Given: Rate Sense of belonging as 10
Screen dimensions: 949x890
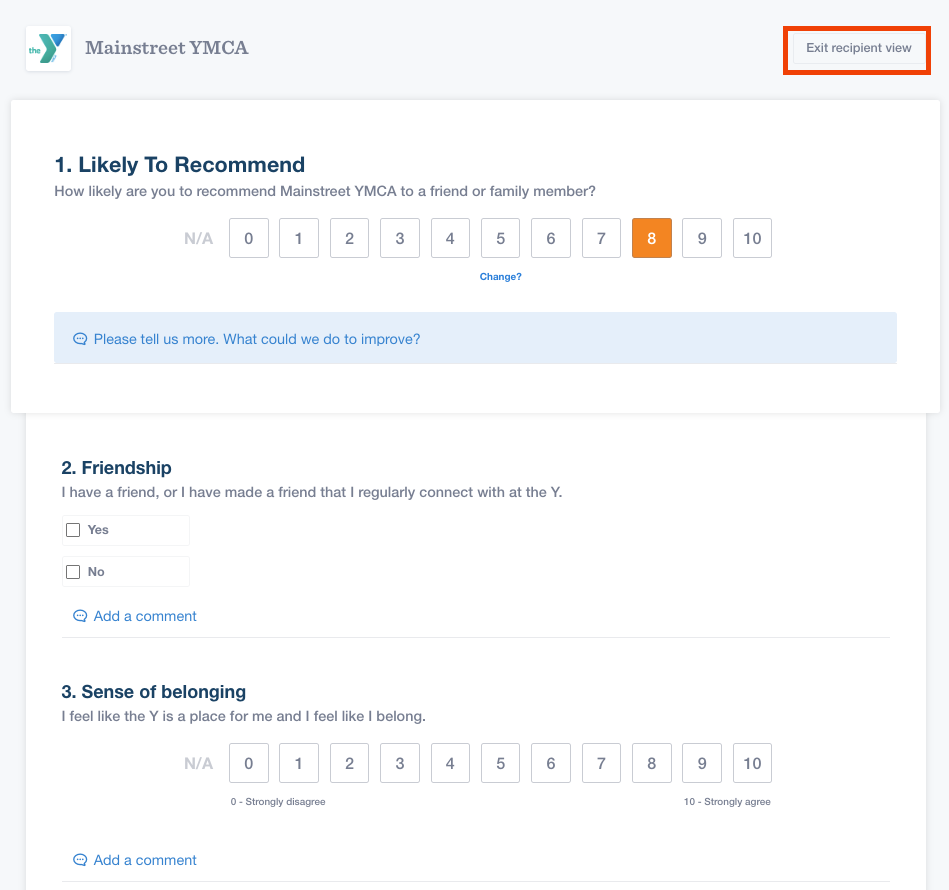Looking at the screenshot, I should [752, 763].
